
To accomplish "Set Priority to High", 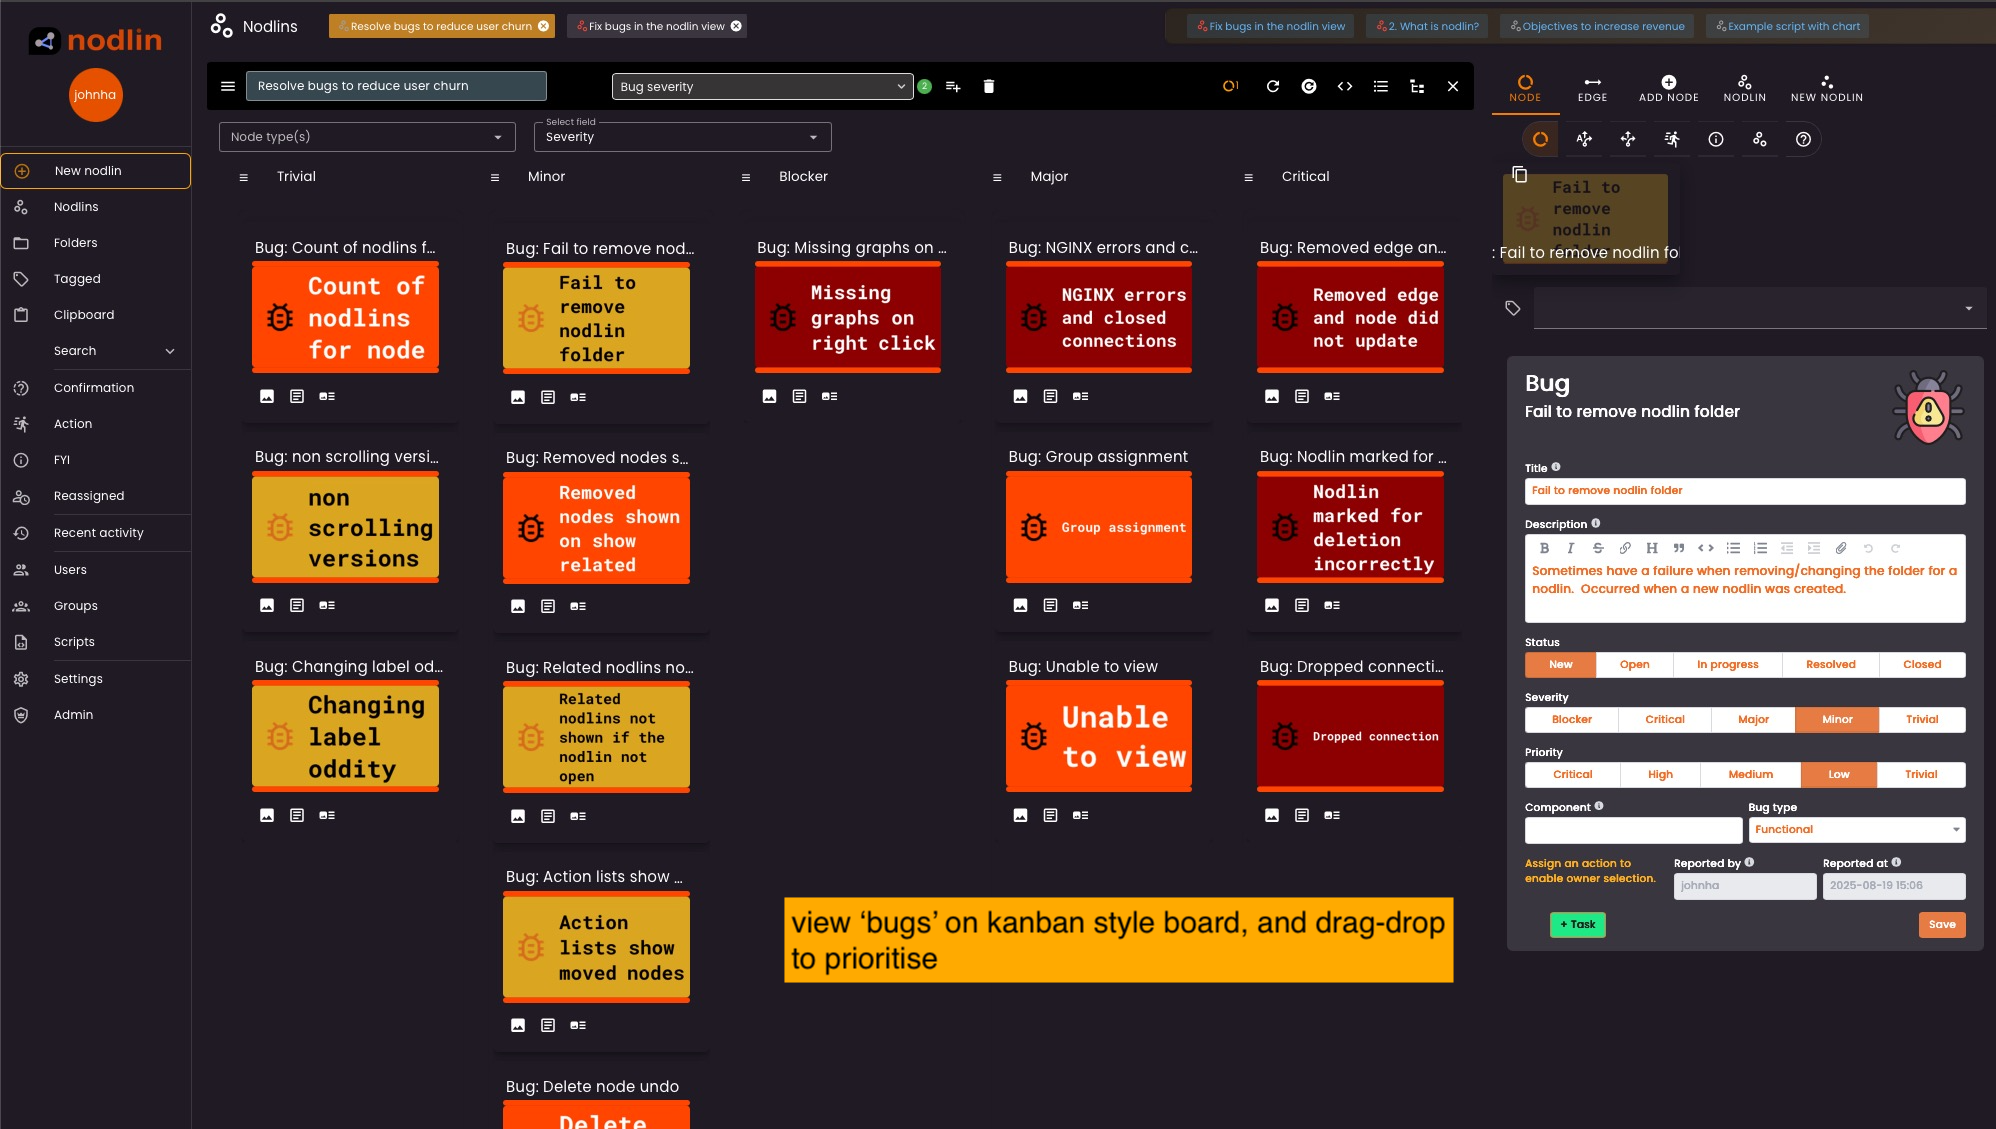I will [x=1660, y=775].
